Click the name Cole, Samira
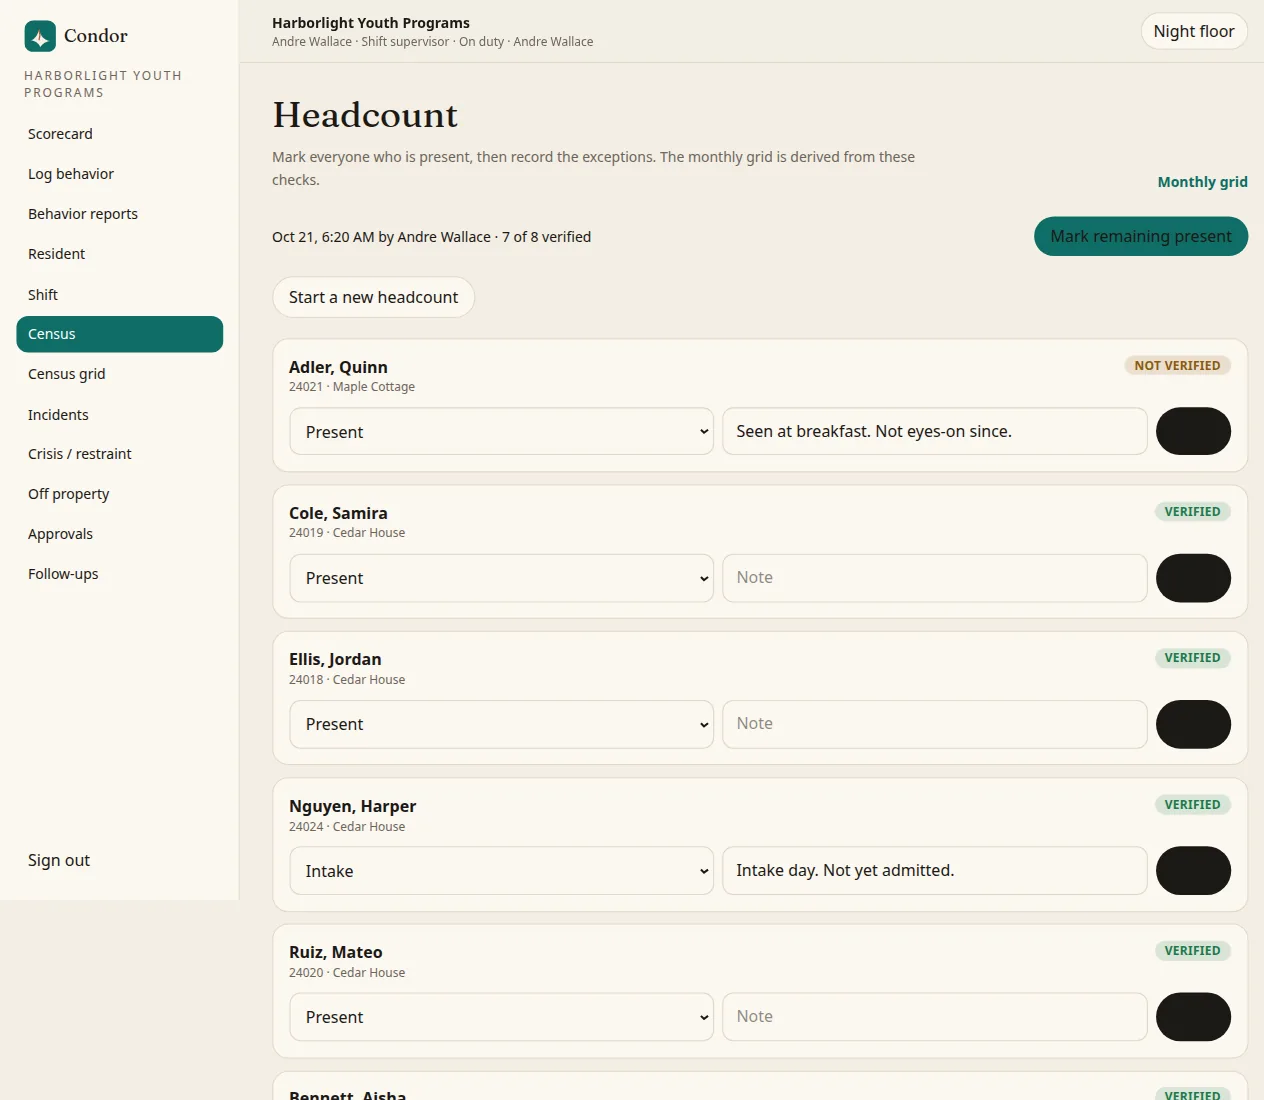The image size is (1264, 1100). [x=338, y=513]
